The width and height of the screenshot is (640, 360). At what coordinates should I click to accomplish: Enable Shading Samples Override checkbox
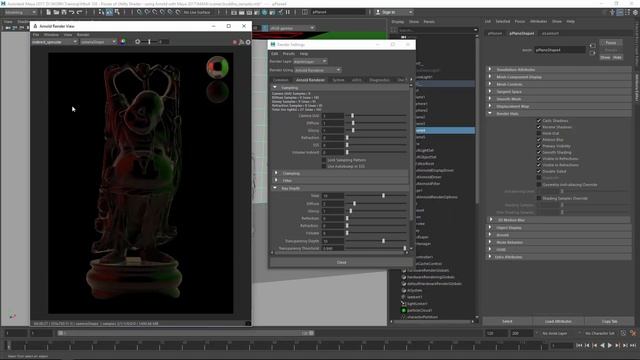[539, 198]
